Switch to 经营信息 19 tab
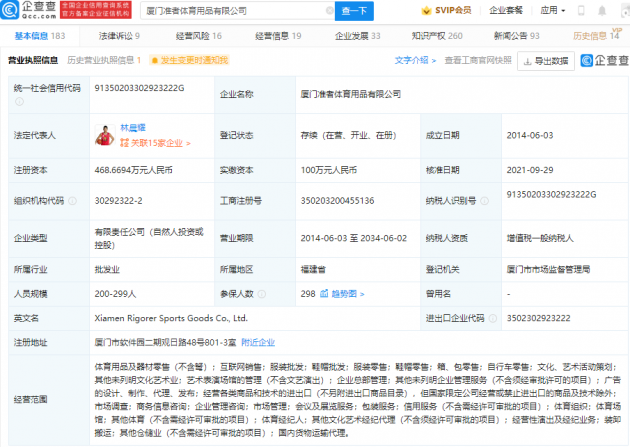 click(278, 36)
